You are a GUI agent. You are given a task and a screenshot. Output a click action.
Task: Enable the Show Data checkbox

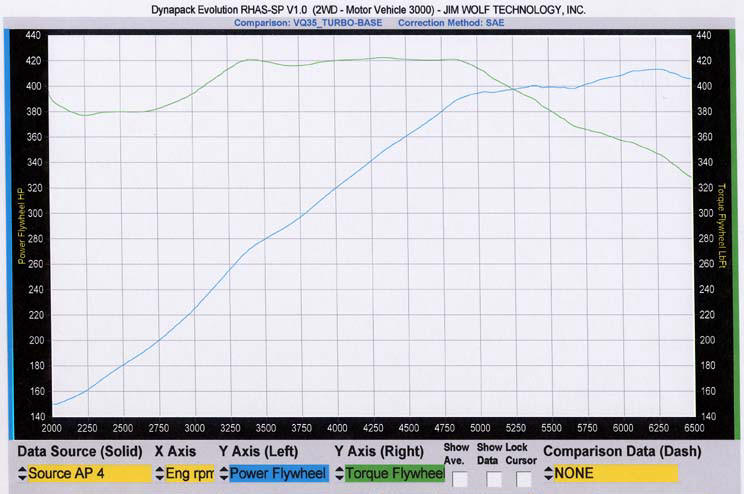[x=494, y=479]
